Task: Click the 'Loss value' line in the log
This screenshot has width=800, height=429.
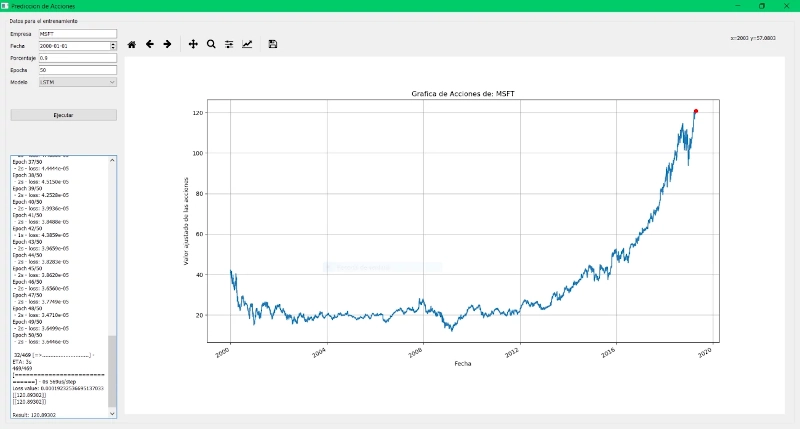Action: [58, 388]
